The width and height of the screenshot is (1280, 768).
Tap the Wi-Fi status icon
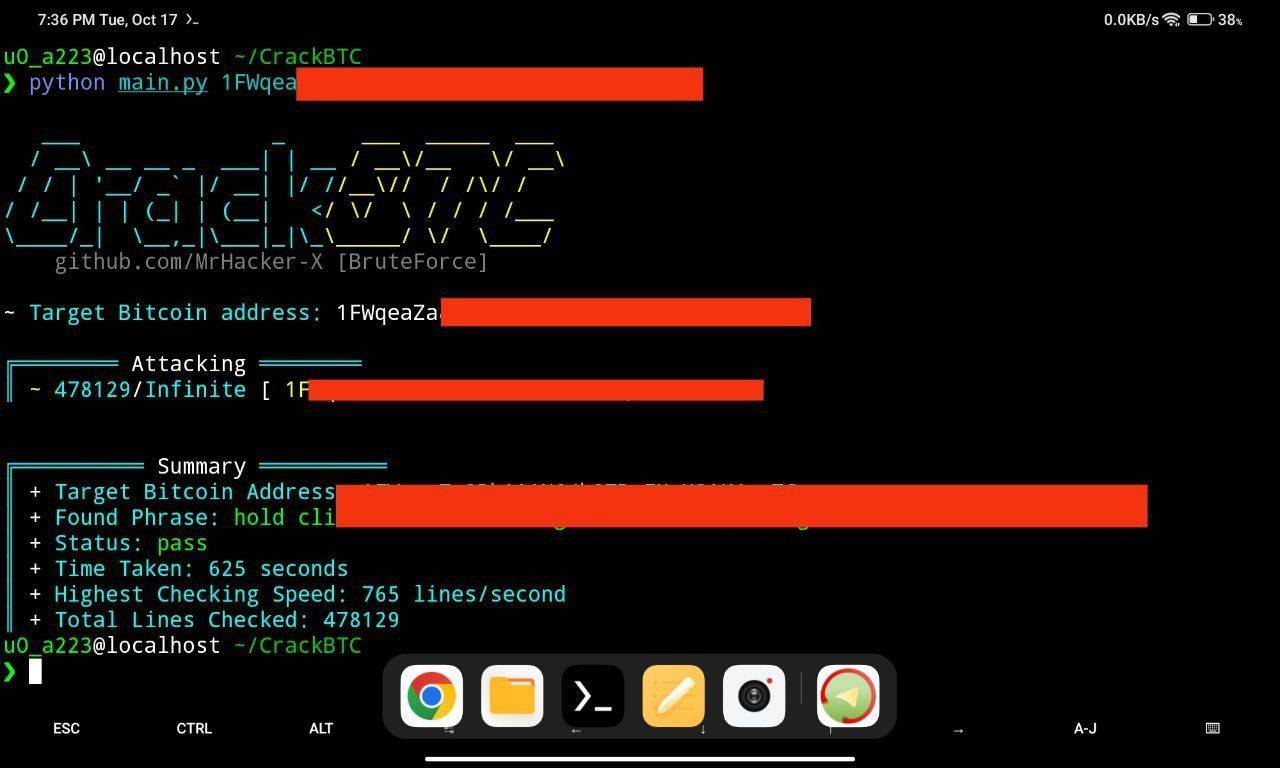point(1171,19)
